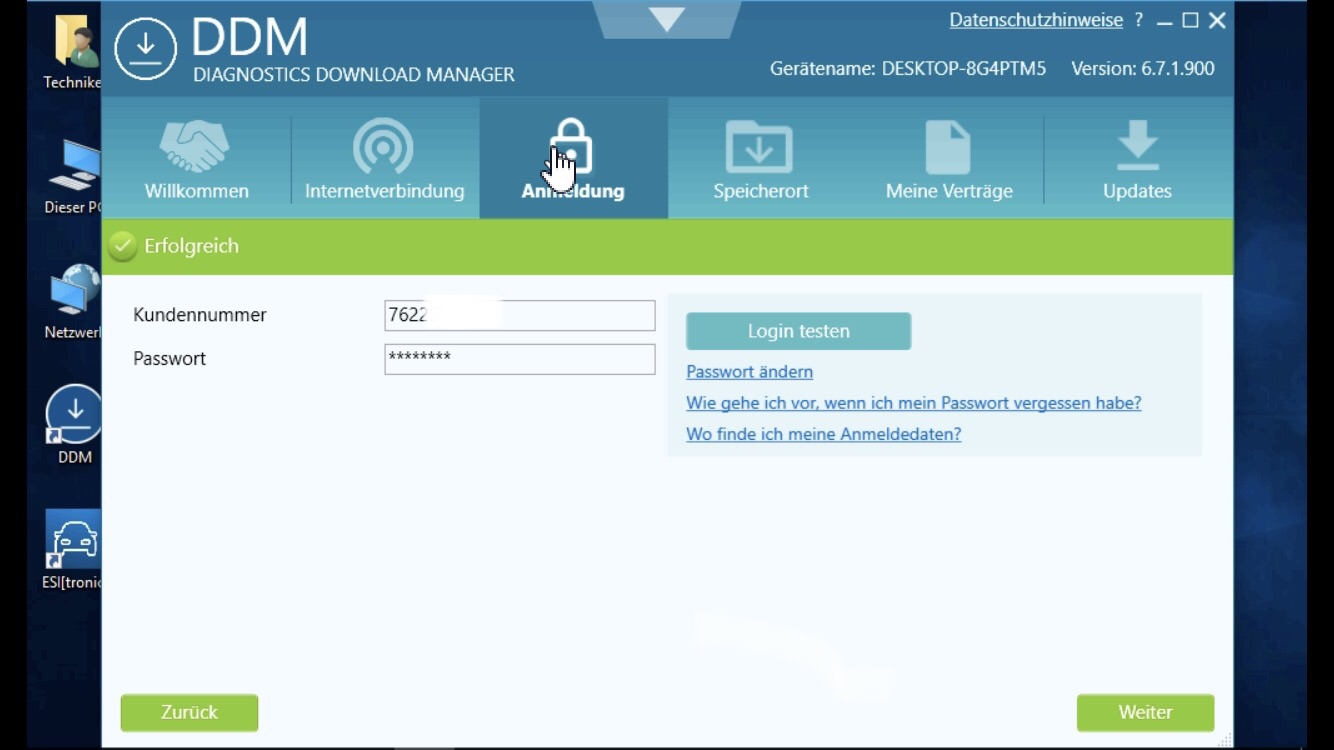The height and width of the screenshot is (750, 1334).
Task: Click the help question mark icon
Action: [1139, 20]
